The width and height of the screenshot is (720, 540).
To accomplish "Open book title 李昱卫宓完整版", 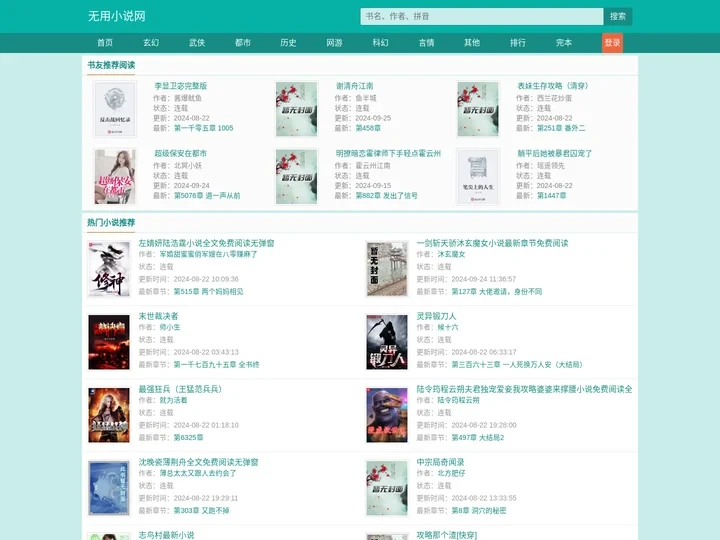I will (180, 86).
